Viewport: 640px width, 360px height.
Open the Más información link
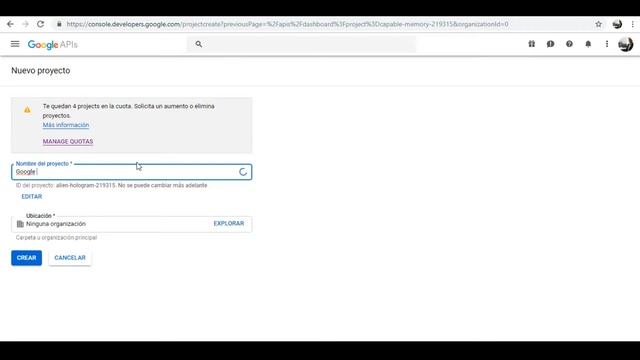(66, 125)
